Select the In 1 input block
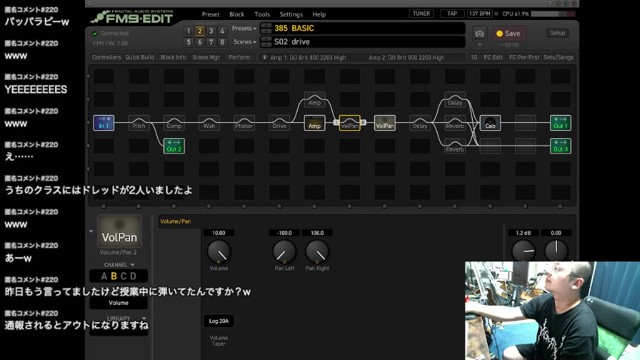 point(104,123)
